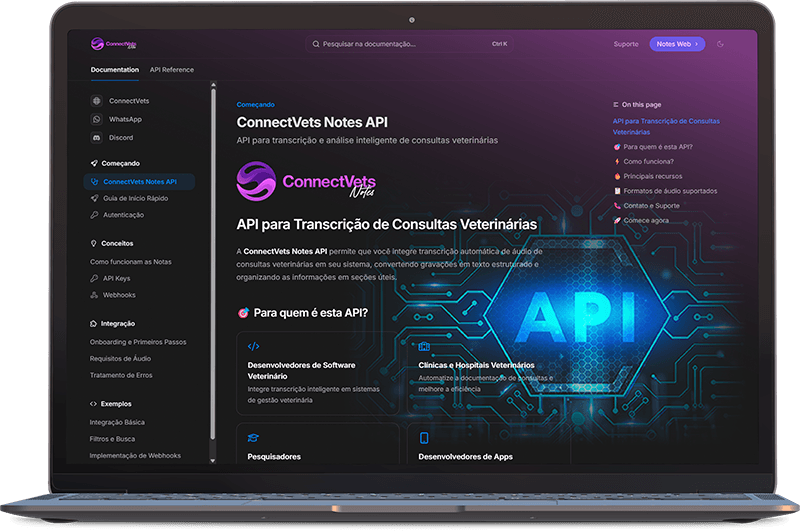
Task: Click the hospital icon in clinics card
Action: [424, 347]
